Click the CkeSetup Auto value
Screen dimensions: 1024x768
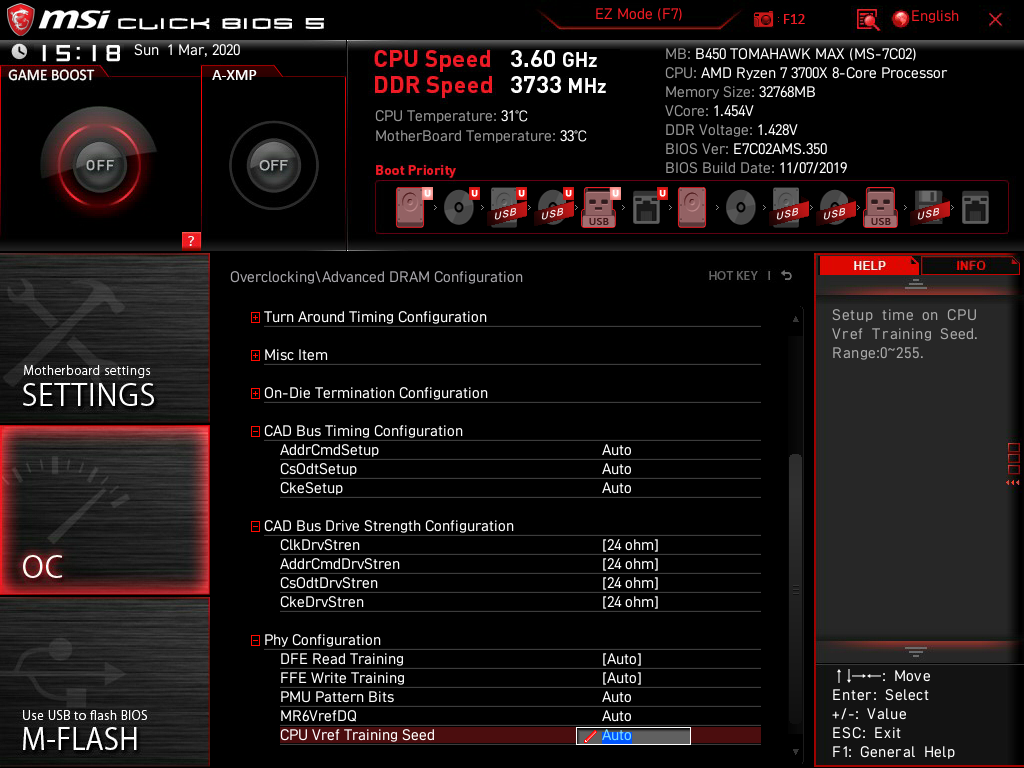click(x=616, y=488)
